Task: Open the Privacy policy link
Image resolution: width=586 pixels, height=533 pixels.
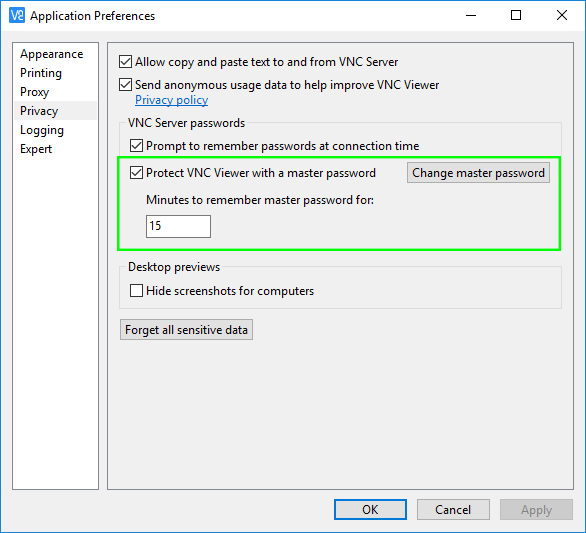Action: 172,100
